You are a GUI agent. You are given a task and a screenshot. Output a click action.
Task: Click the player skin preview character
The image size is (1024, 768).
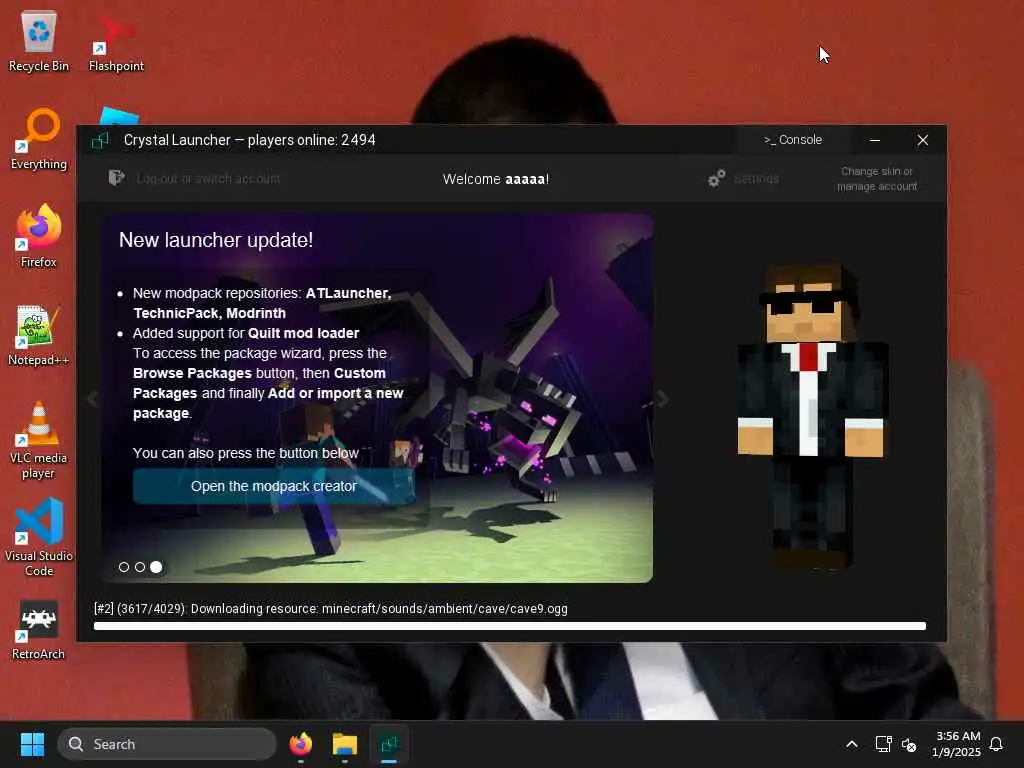tap(812, 417)
